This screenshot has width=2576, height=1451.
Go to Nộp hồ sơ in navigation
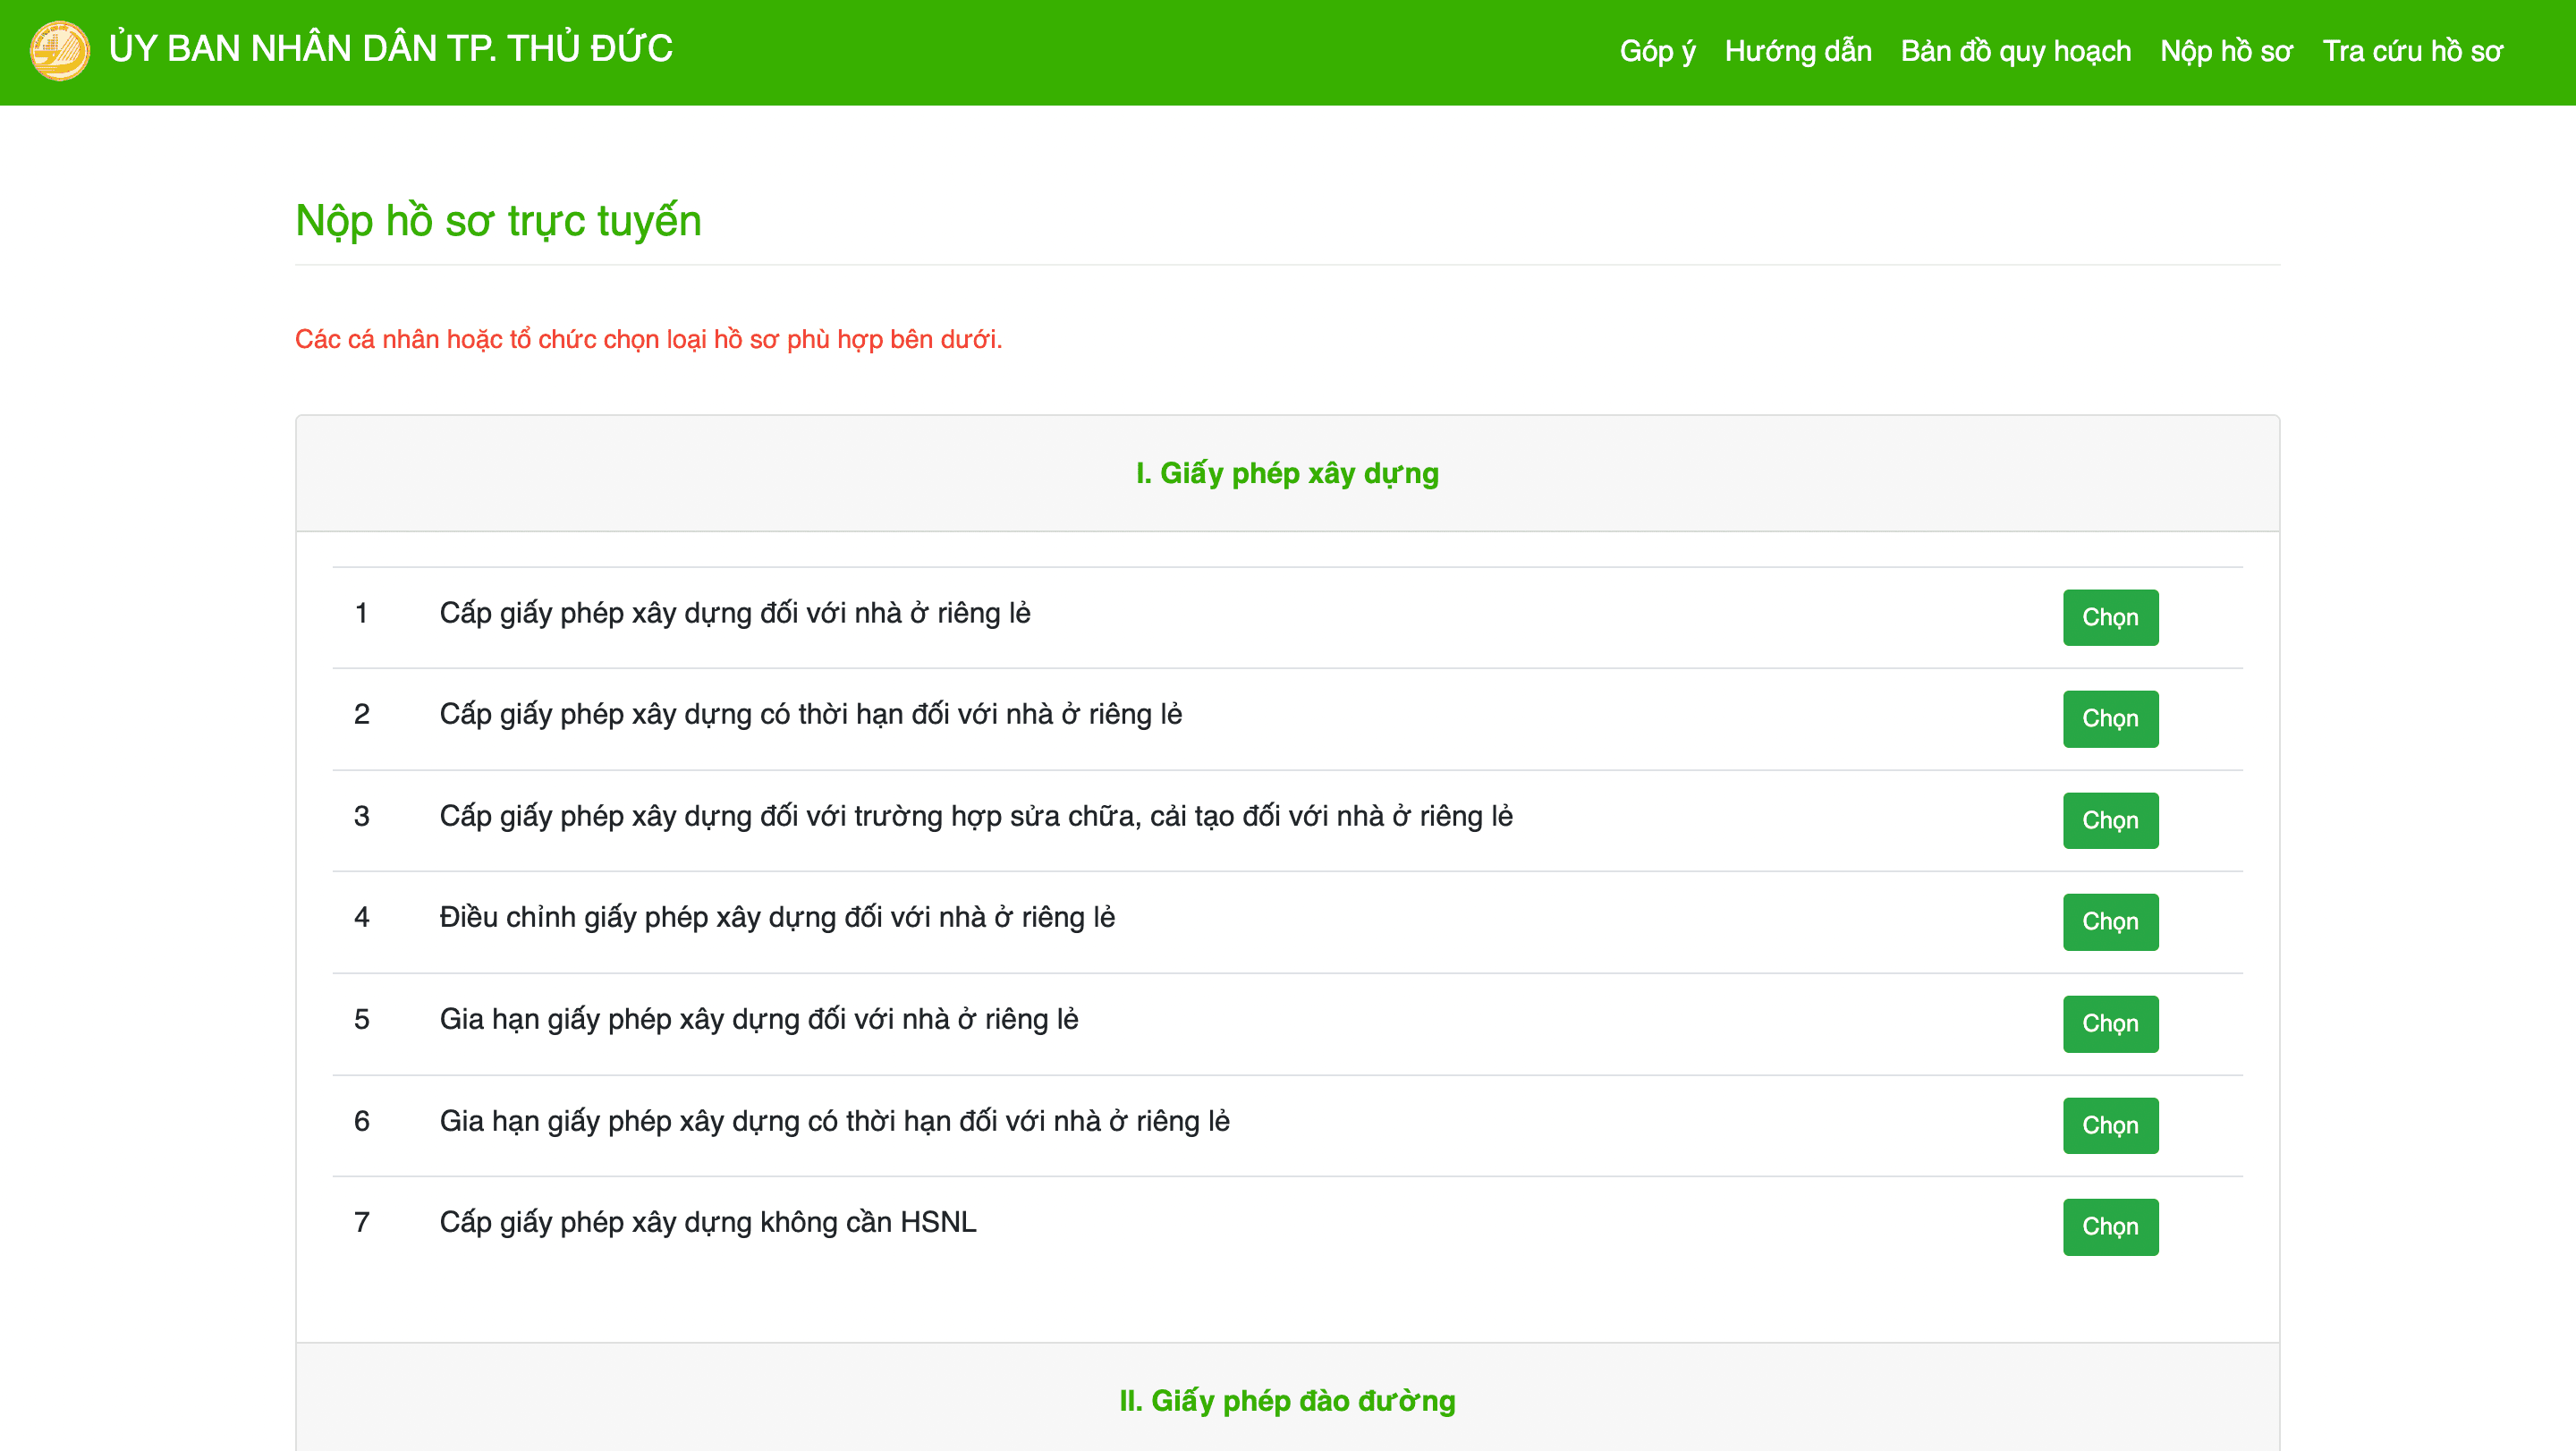pos(2226,51)
